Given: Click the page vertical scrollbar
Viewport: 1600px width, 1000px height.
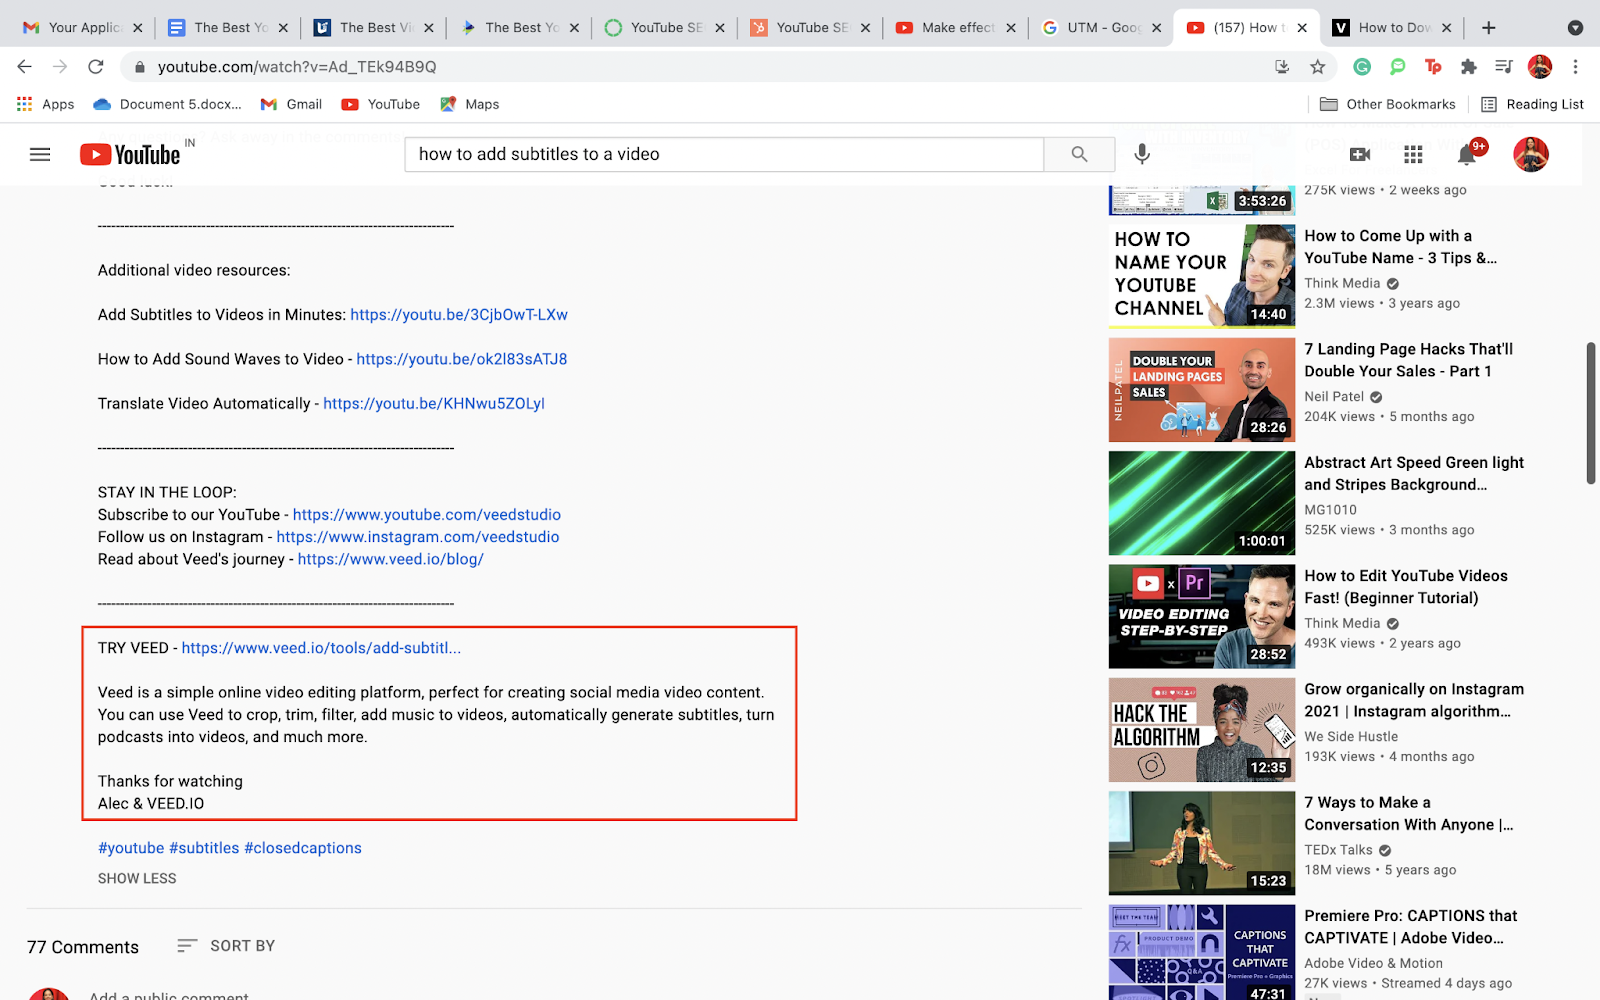Looking at the screenshot, I should pyautogui.click(x=1591, y=413).
